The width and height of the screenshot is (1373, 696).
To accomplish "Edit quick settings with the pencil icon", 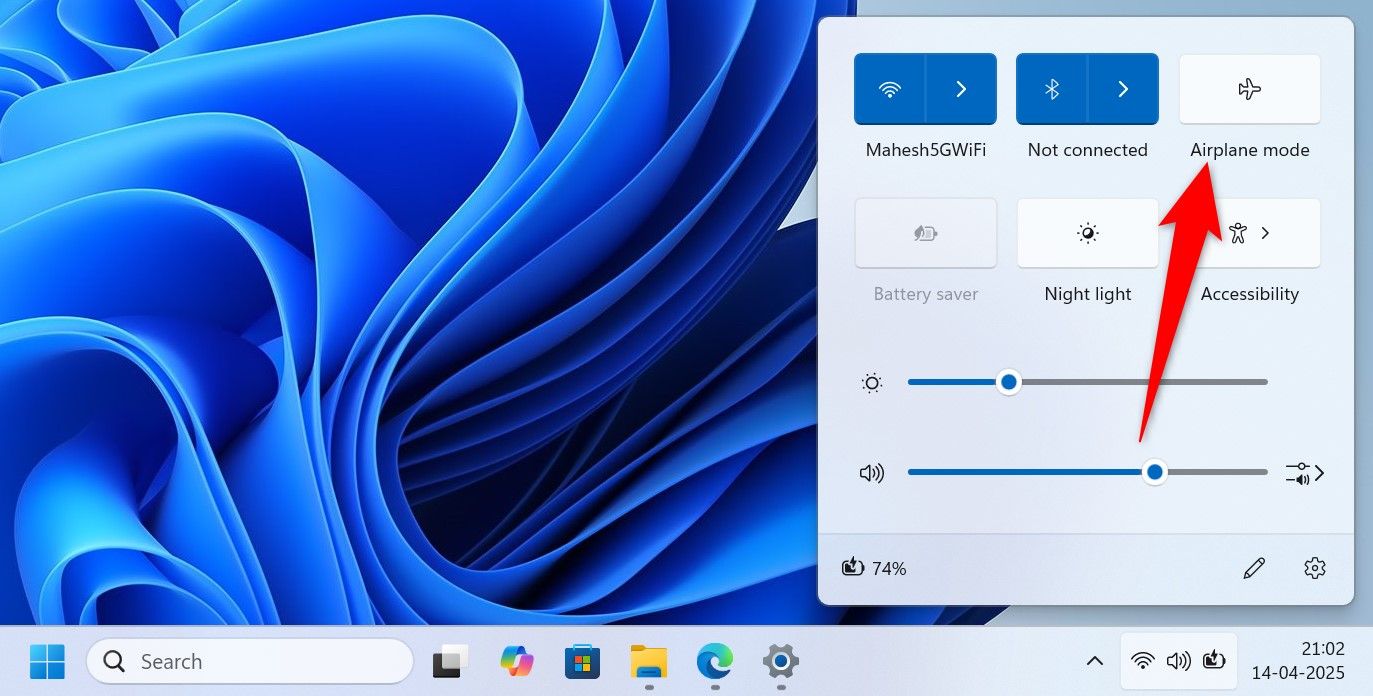I will click(1253, 568).
